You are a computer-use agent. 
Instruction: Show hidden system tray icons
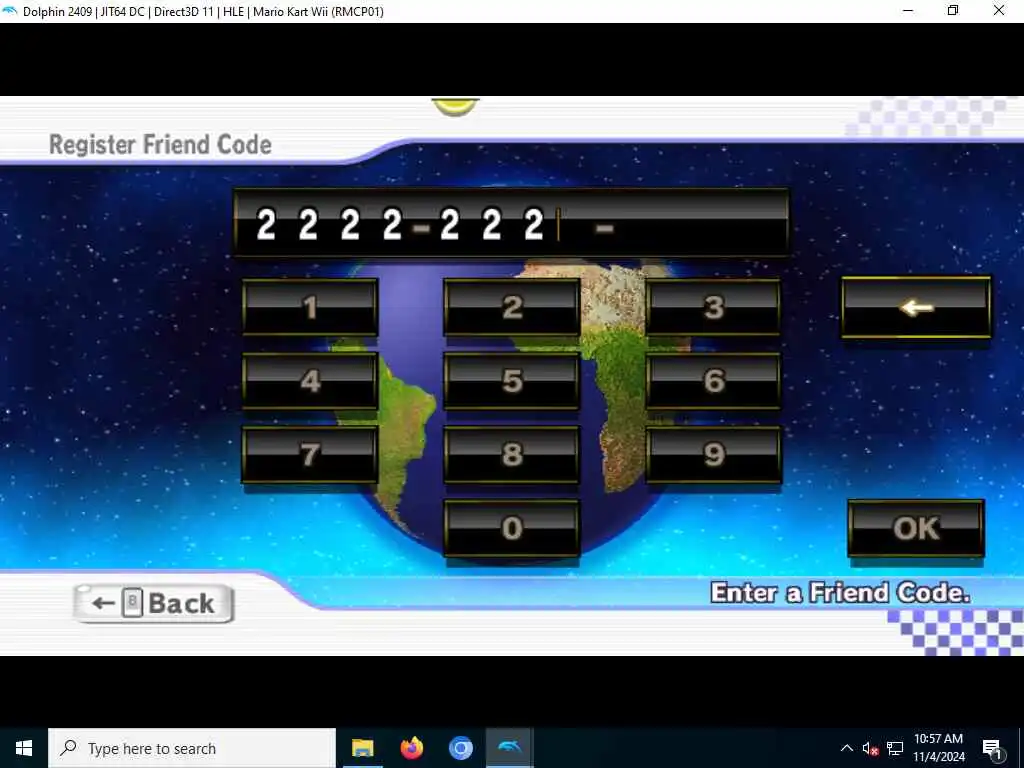click(x=846, y=748)
